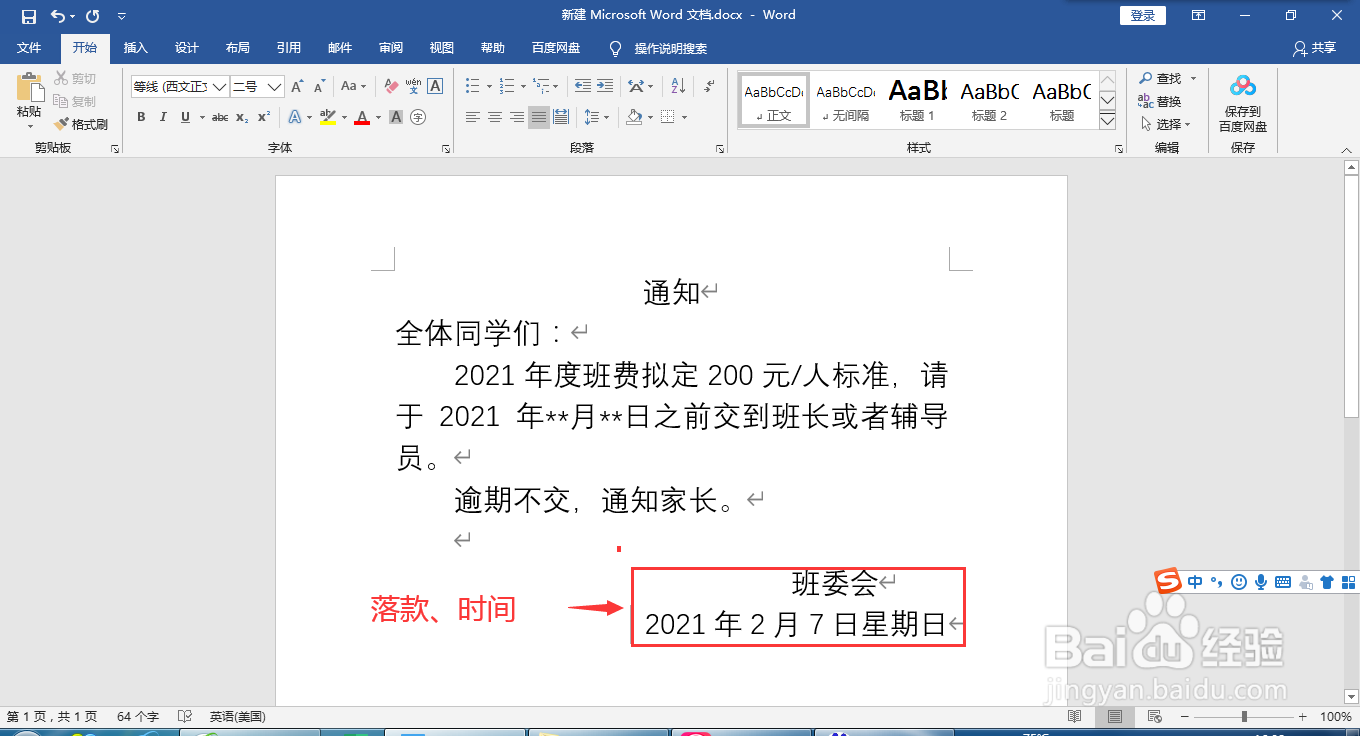Switch to the Insert (插入) tab
The width and height of the screenshot is (1360, 736).
click(x=135, y=48)
